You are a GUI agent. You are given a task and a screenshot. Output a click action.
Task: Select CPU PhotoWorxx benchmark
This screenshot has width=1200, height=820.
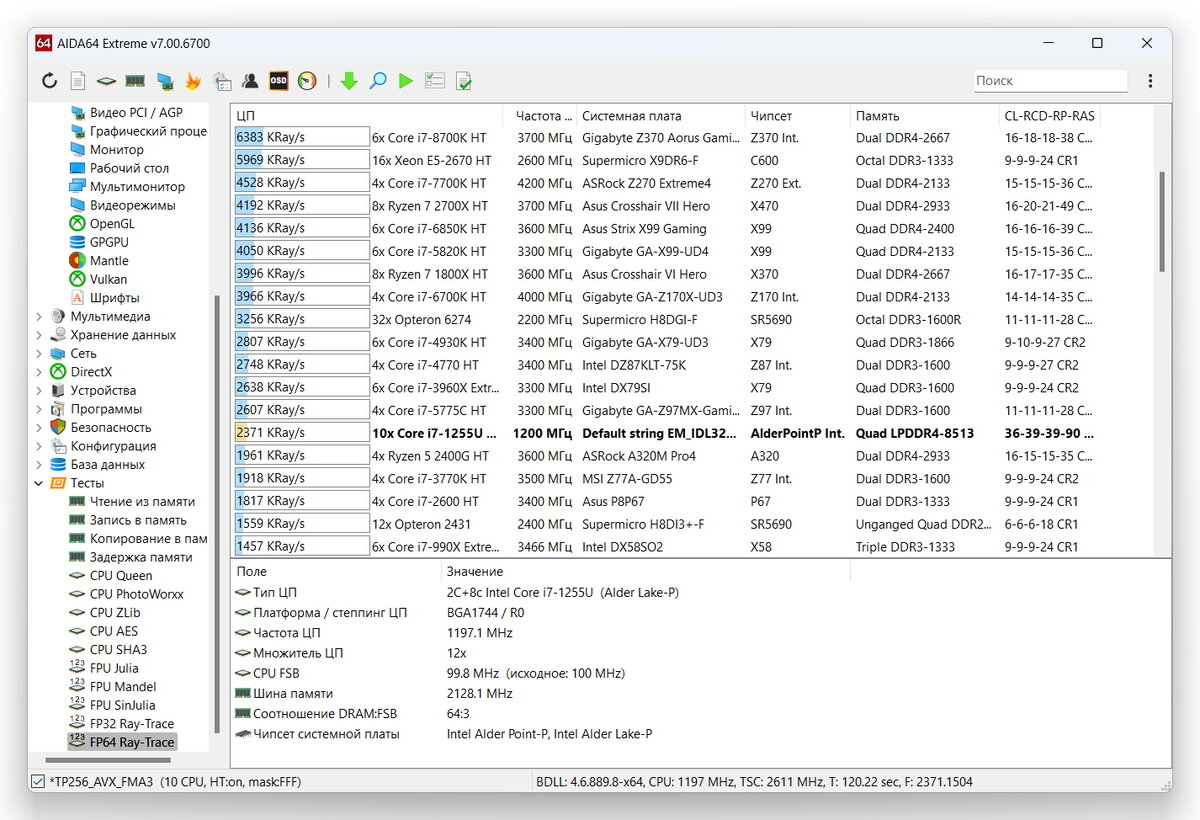[136, 594]
